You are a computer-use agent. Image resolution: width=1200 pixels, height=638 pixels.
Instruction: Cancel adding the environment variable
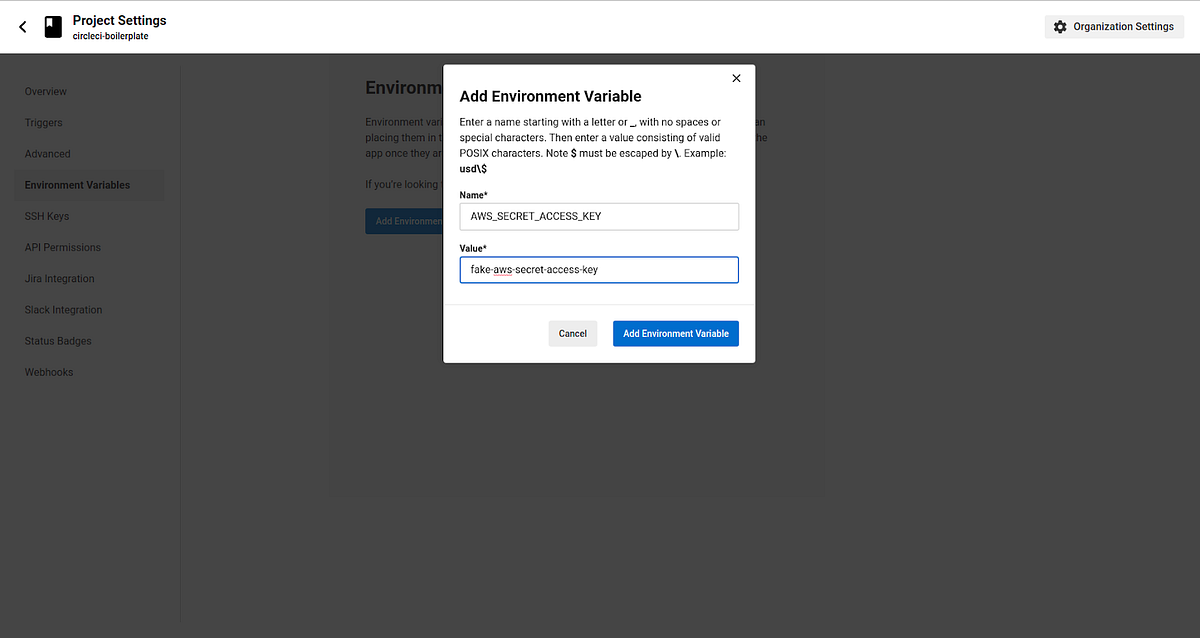click(572, 333)
